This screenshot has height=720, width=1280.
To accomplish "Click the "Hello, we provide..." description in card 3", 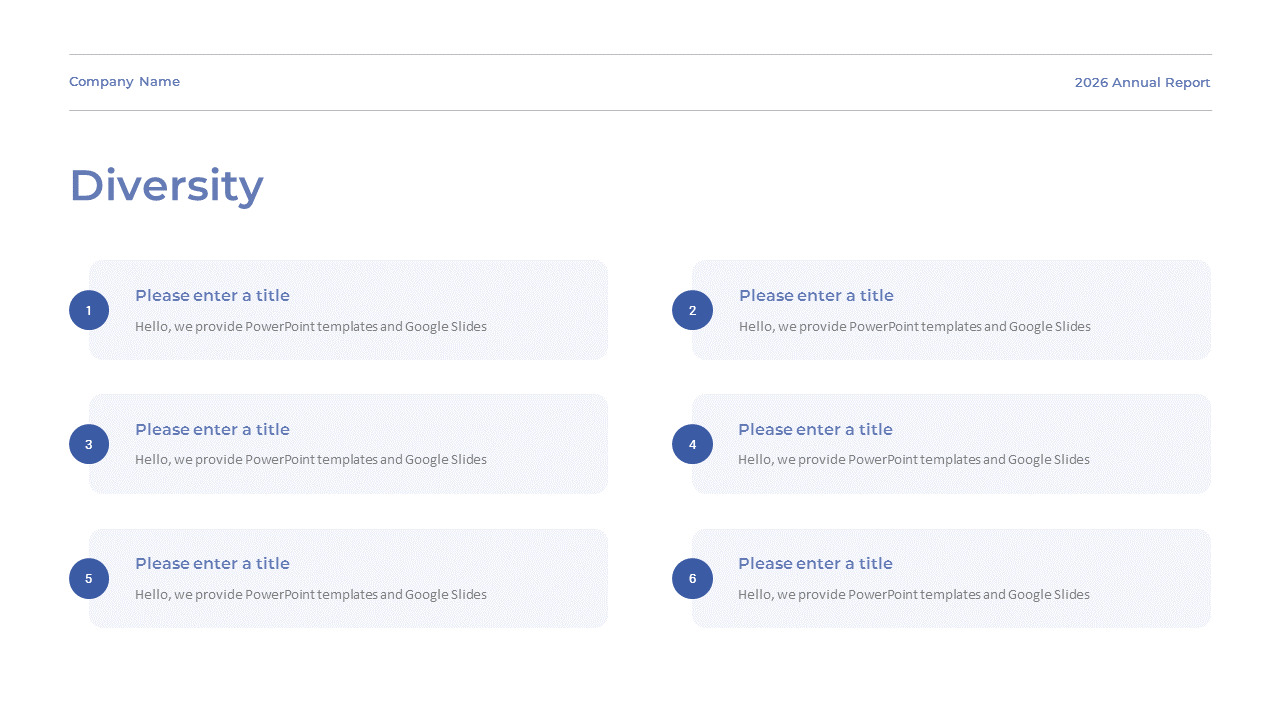I will click(x=311, y=460).
